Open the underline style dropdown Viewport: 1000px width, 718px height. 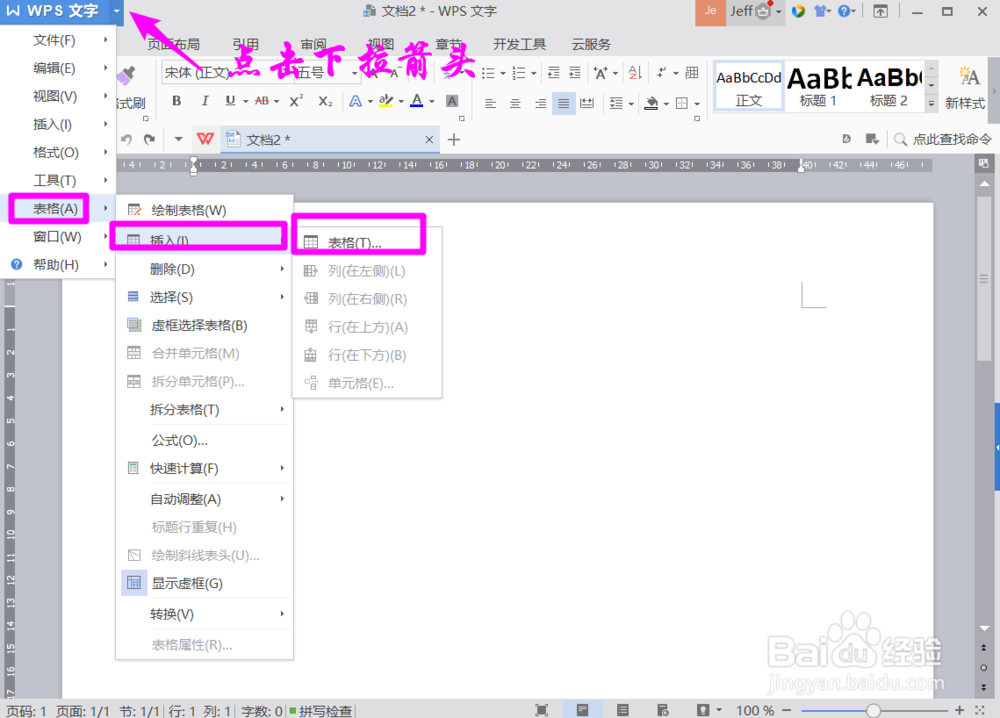244,99
